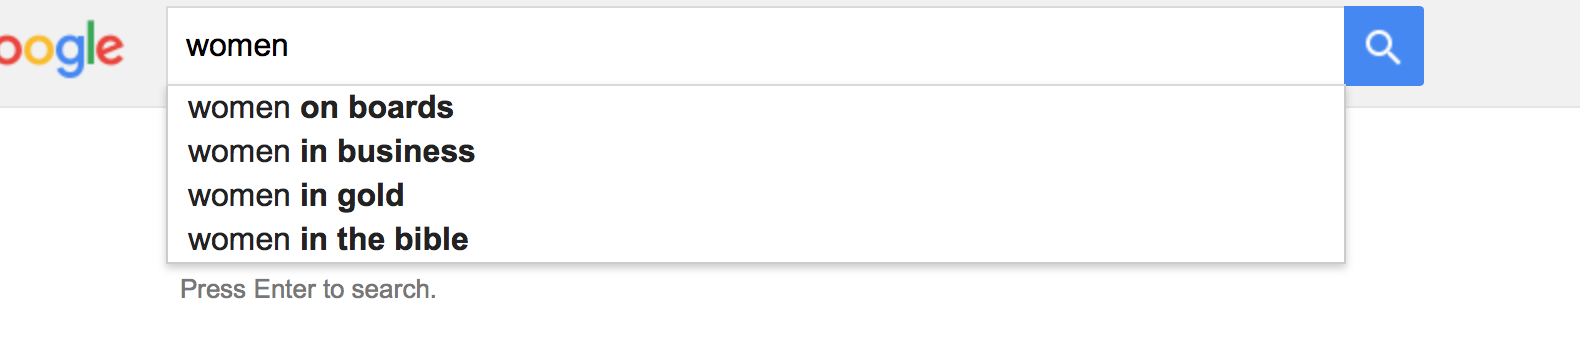This screenshot has height=360, width=1580.
Task: Click the gray header bar right of search button
Action: (x=1502, y=52)
